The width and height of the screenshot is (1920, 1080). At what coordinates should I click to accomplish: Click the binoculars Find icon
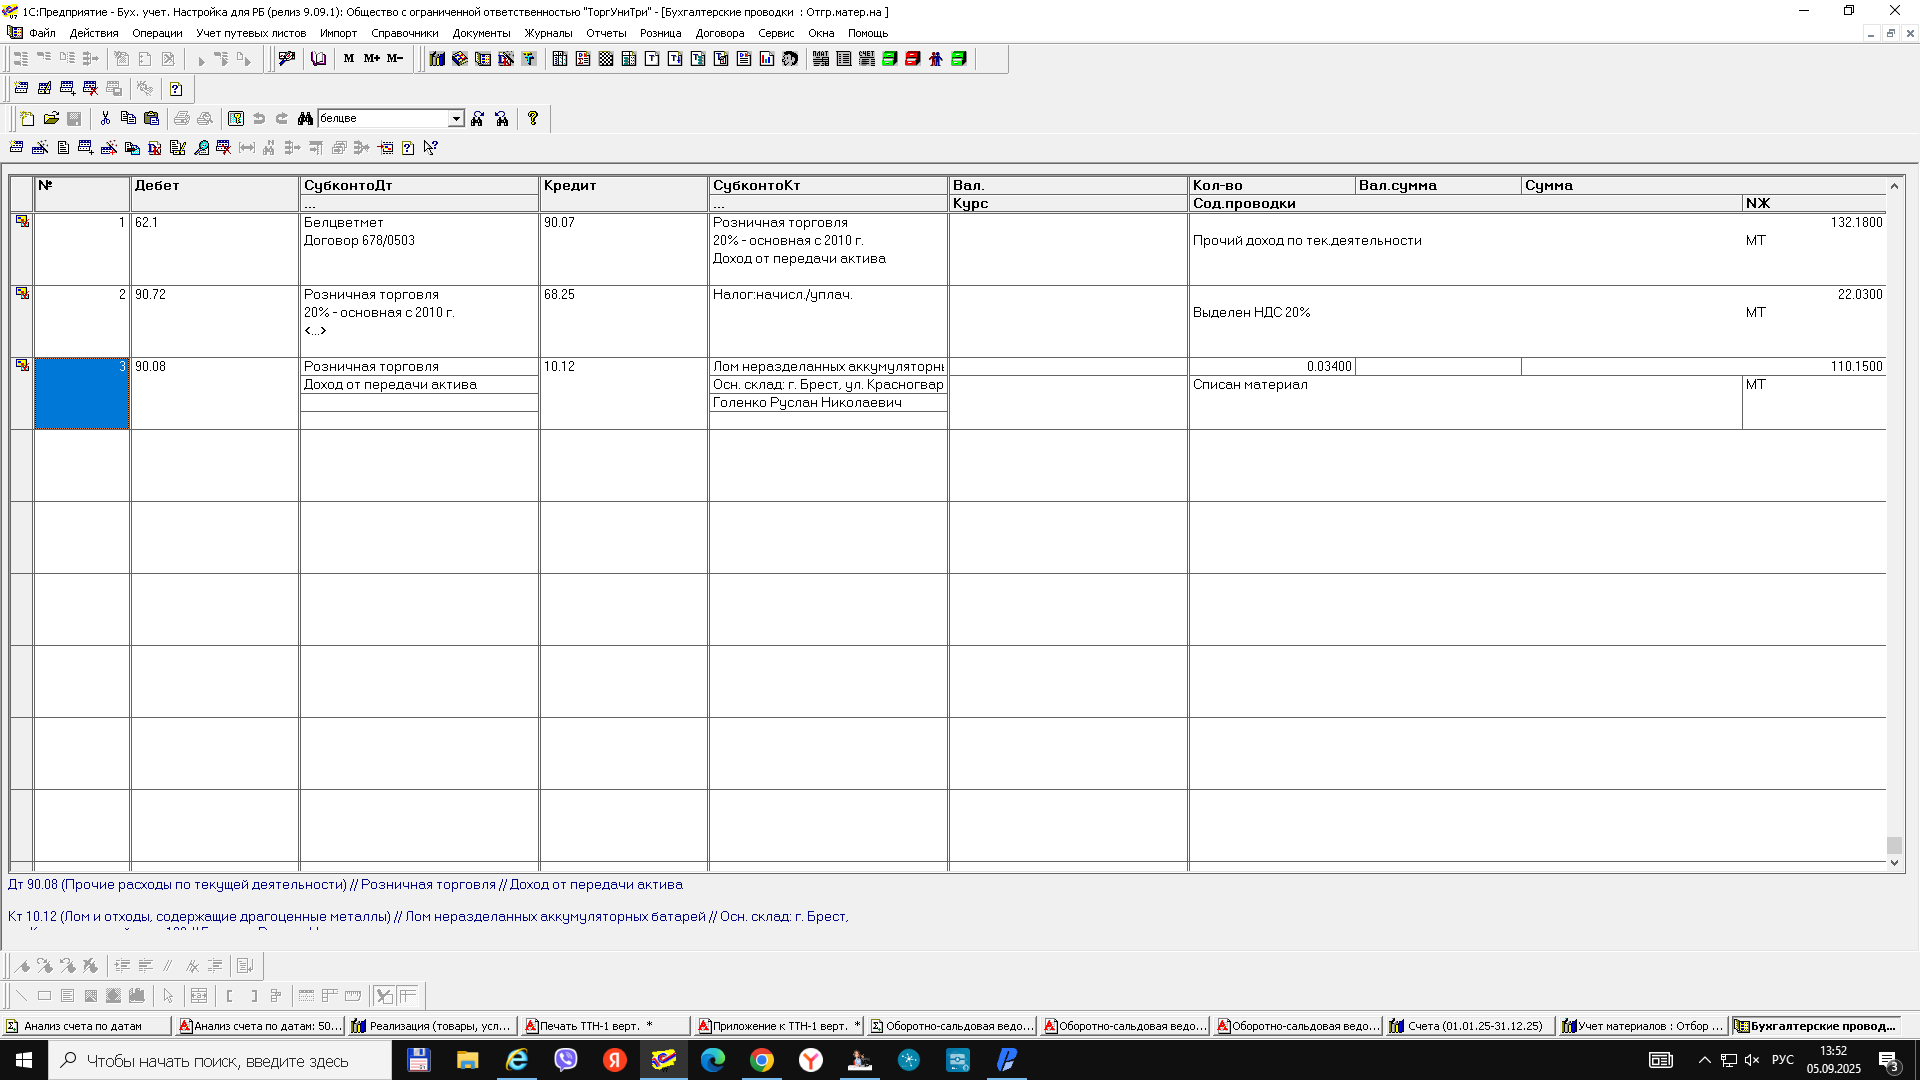click(x=305, y=118)
